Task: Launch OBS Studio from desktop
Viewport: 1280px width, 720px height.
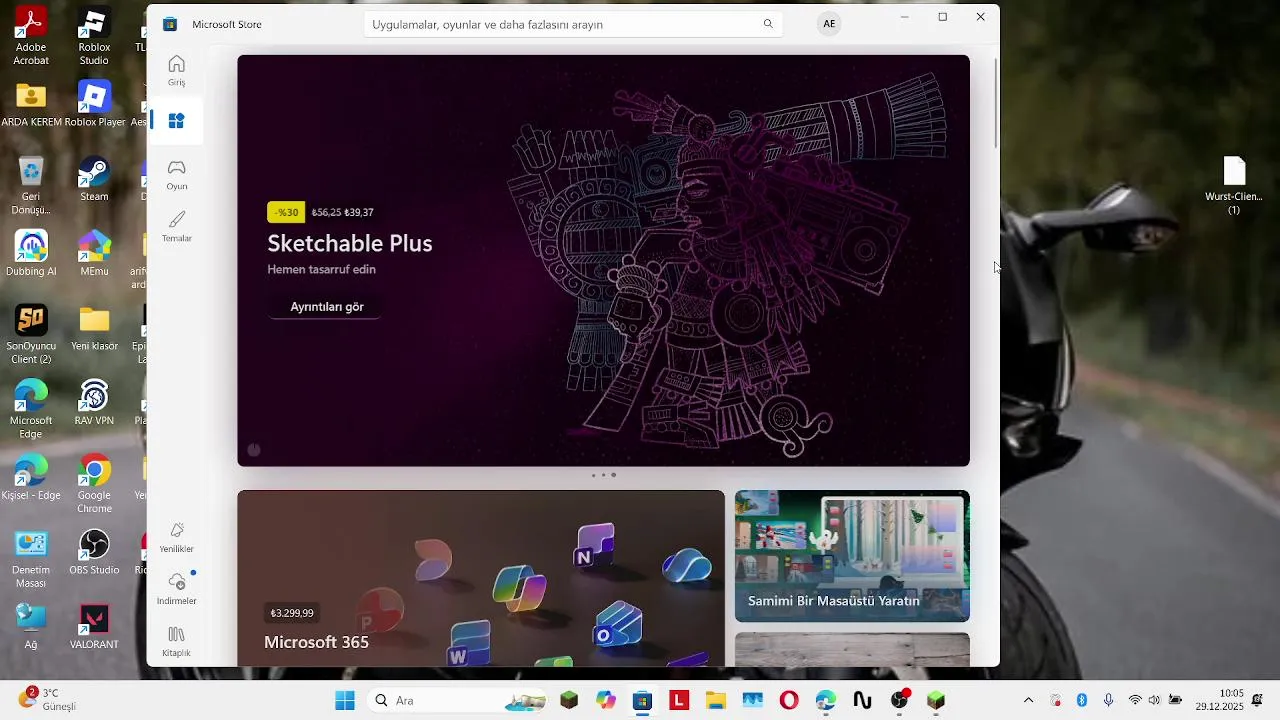Action: pos(94,552)
